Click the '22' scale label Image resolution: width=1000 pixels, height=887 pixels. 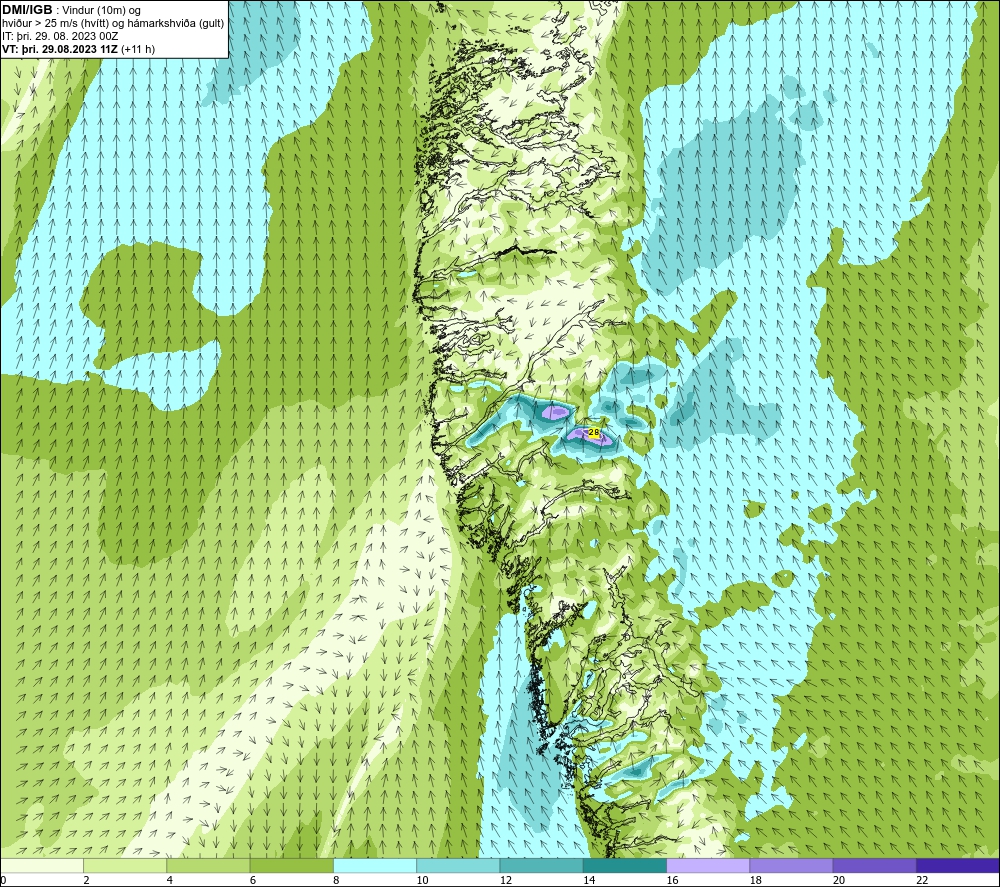click(923, 880)
